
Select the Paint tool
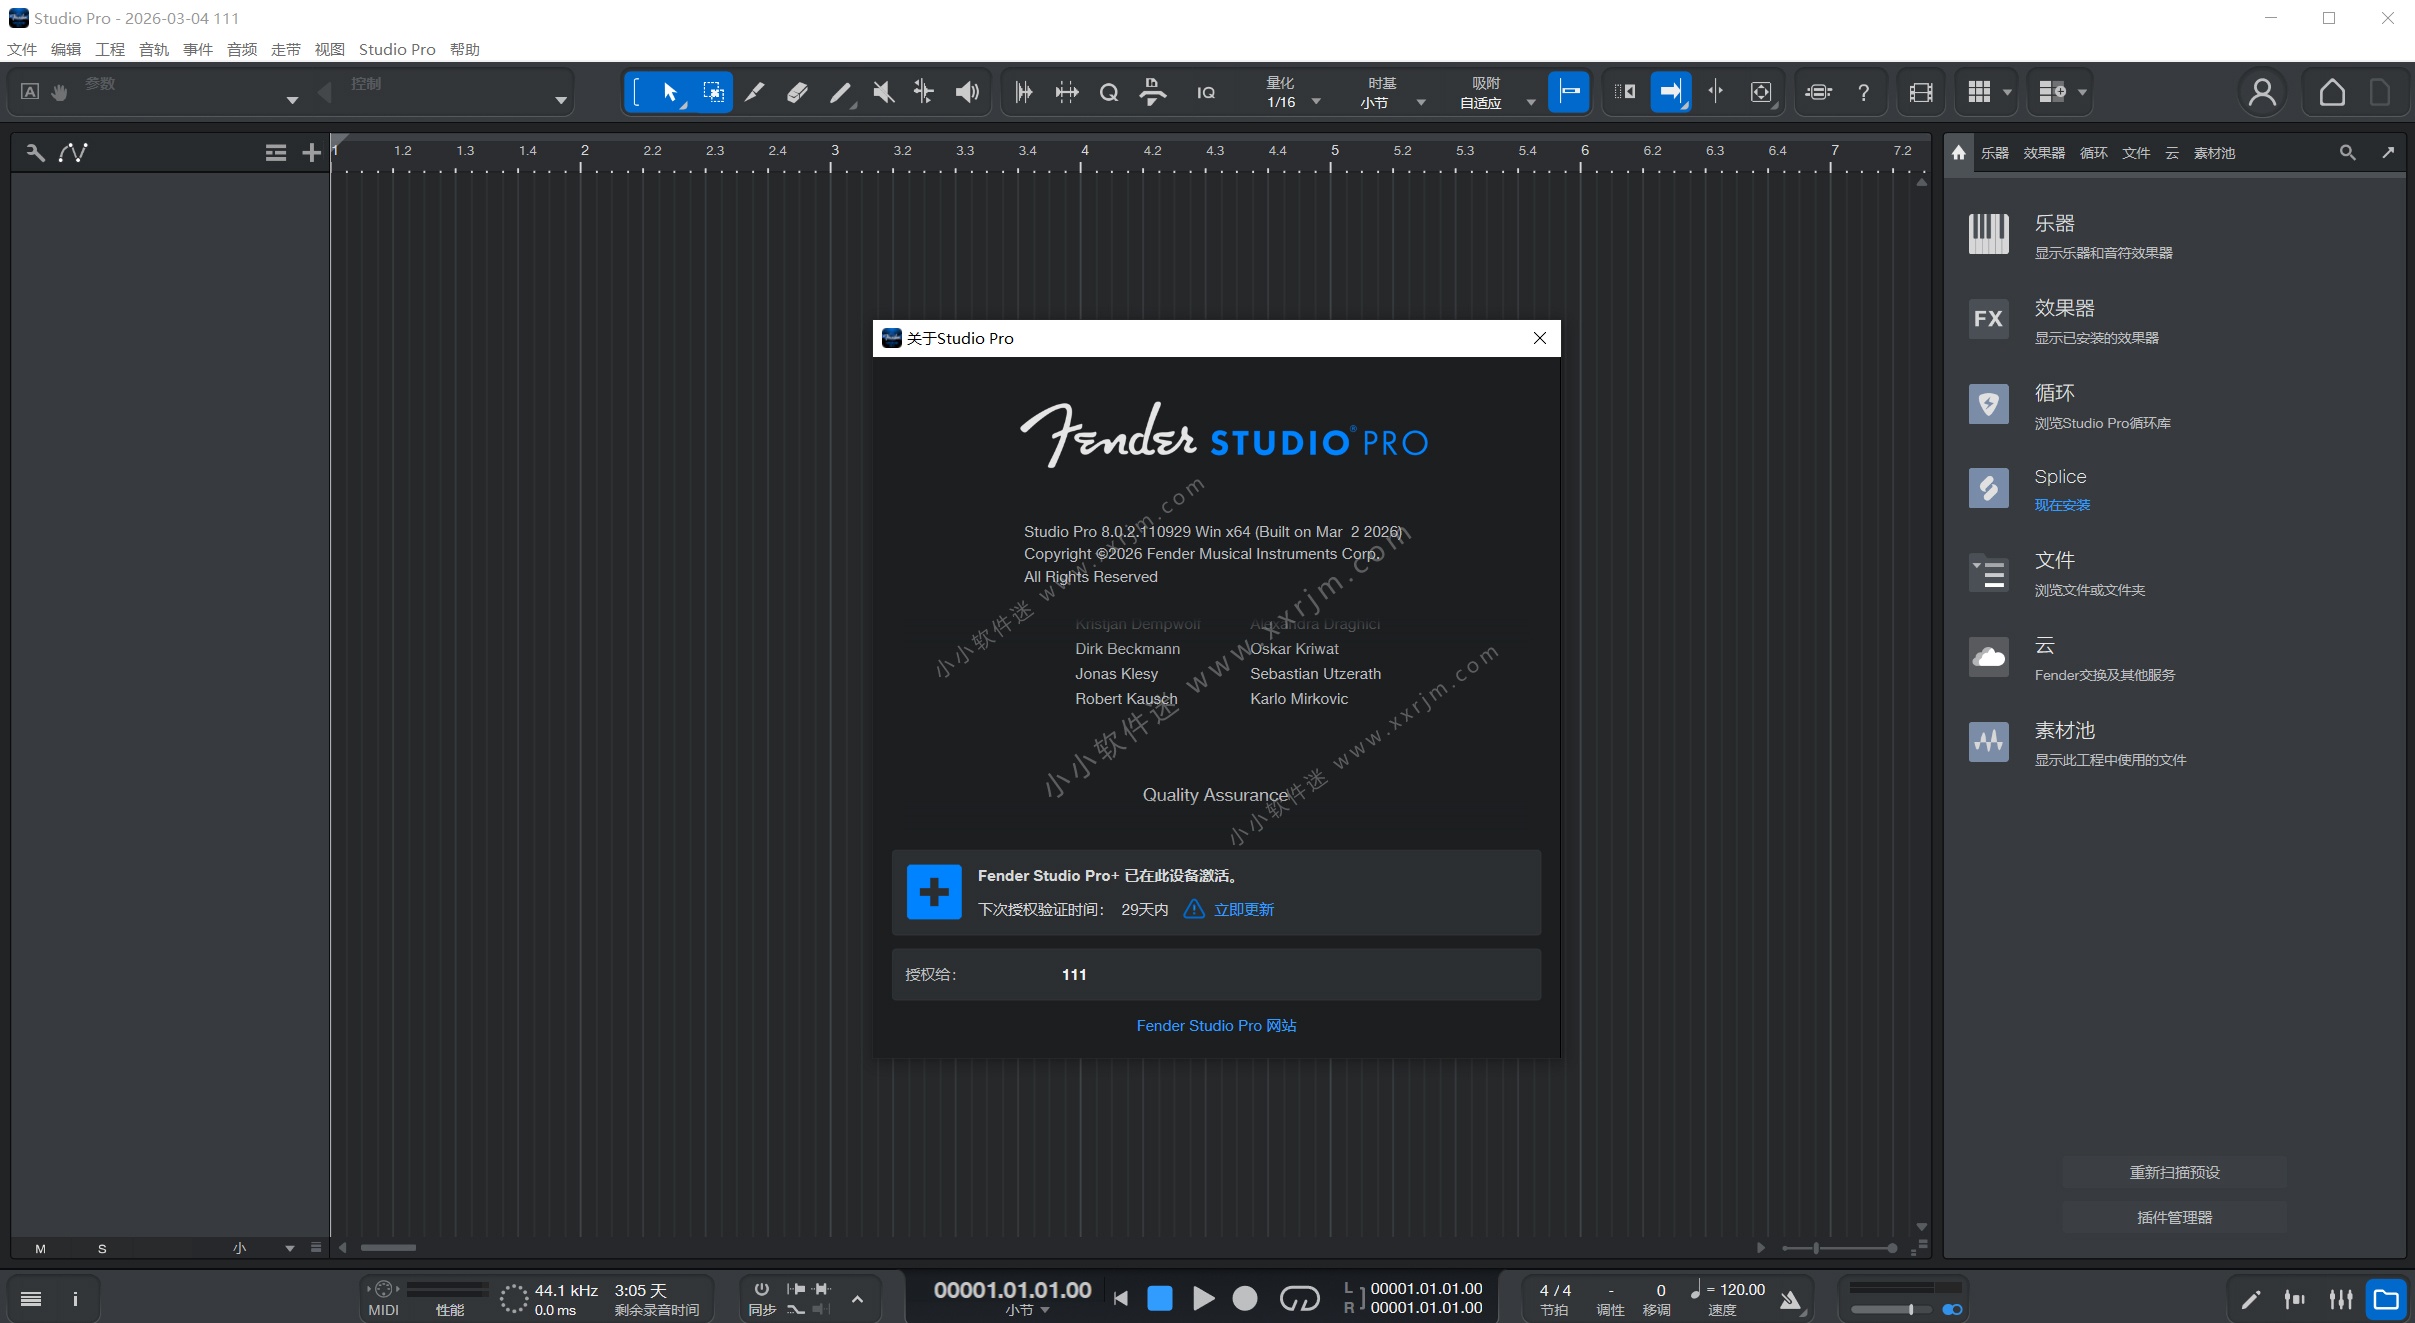840,92
